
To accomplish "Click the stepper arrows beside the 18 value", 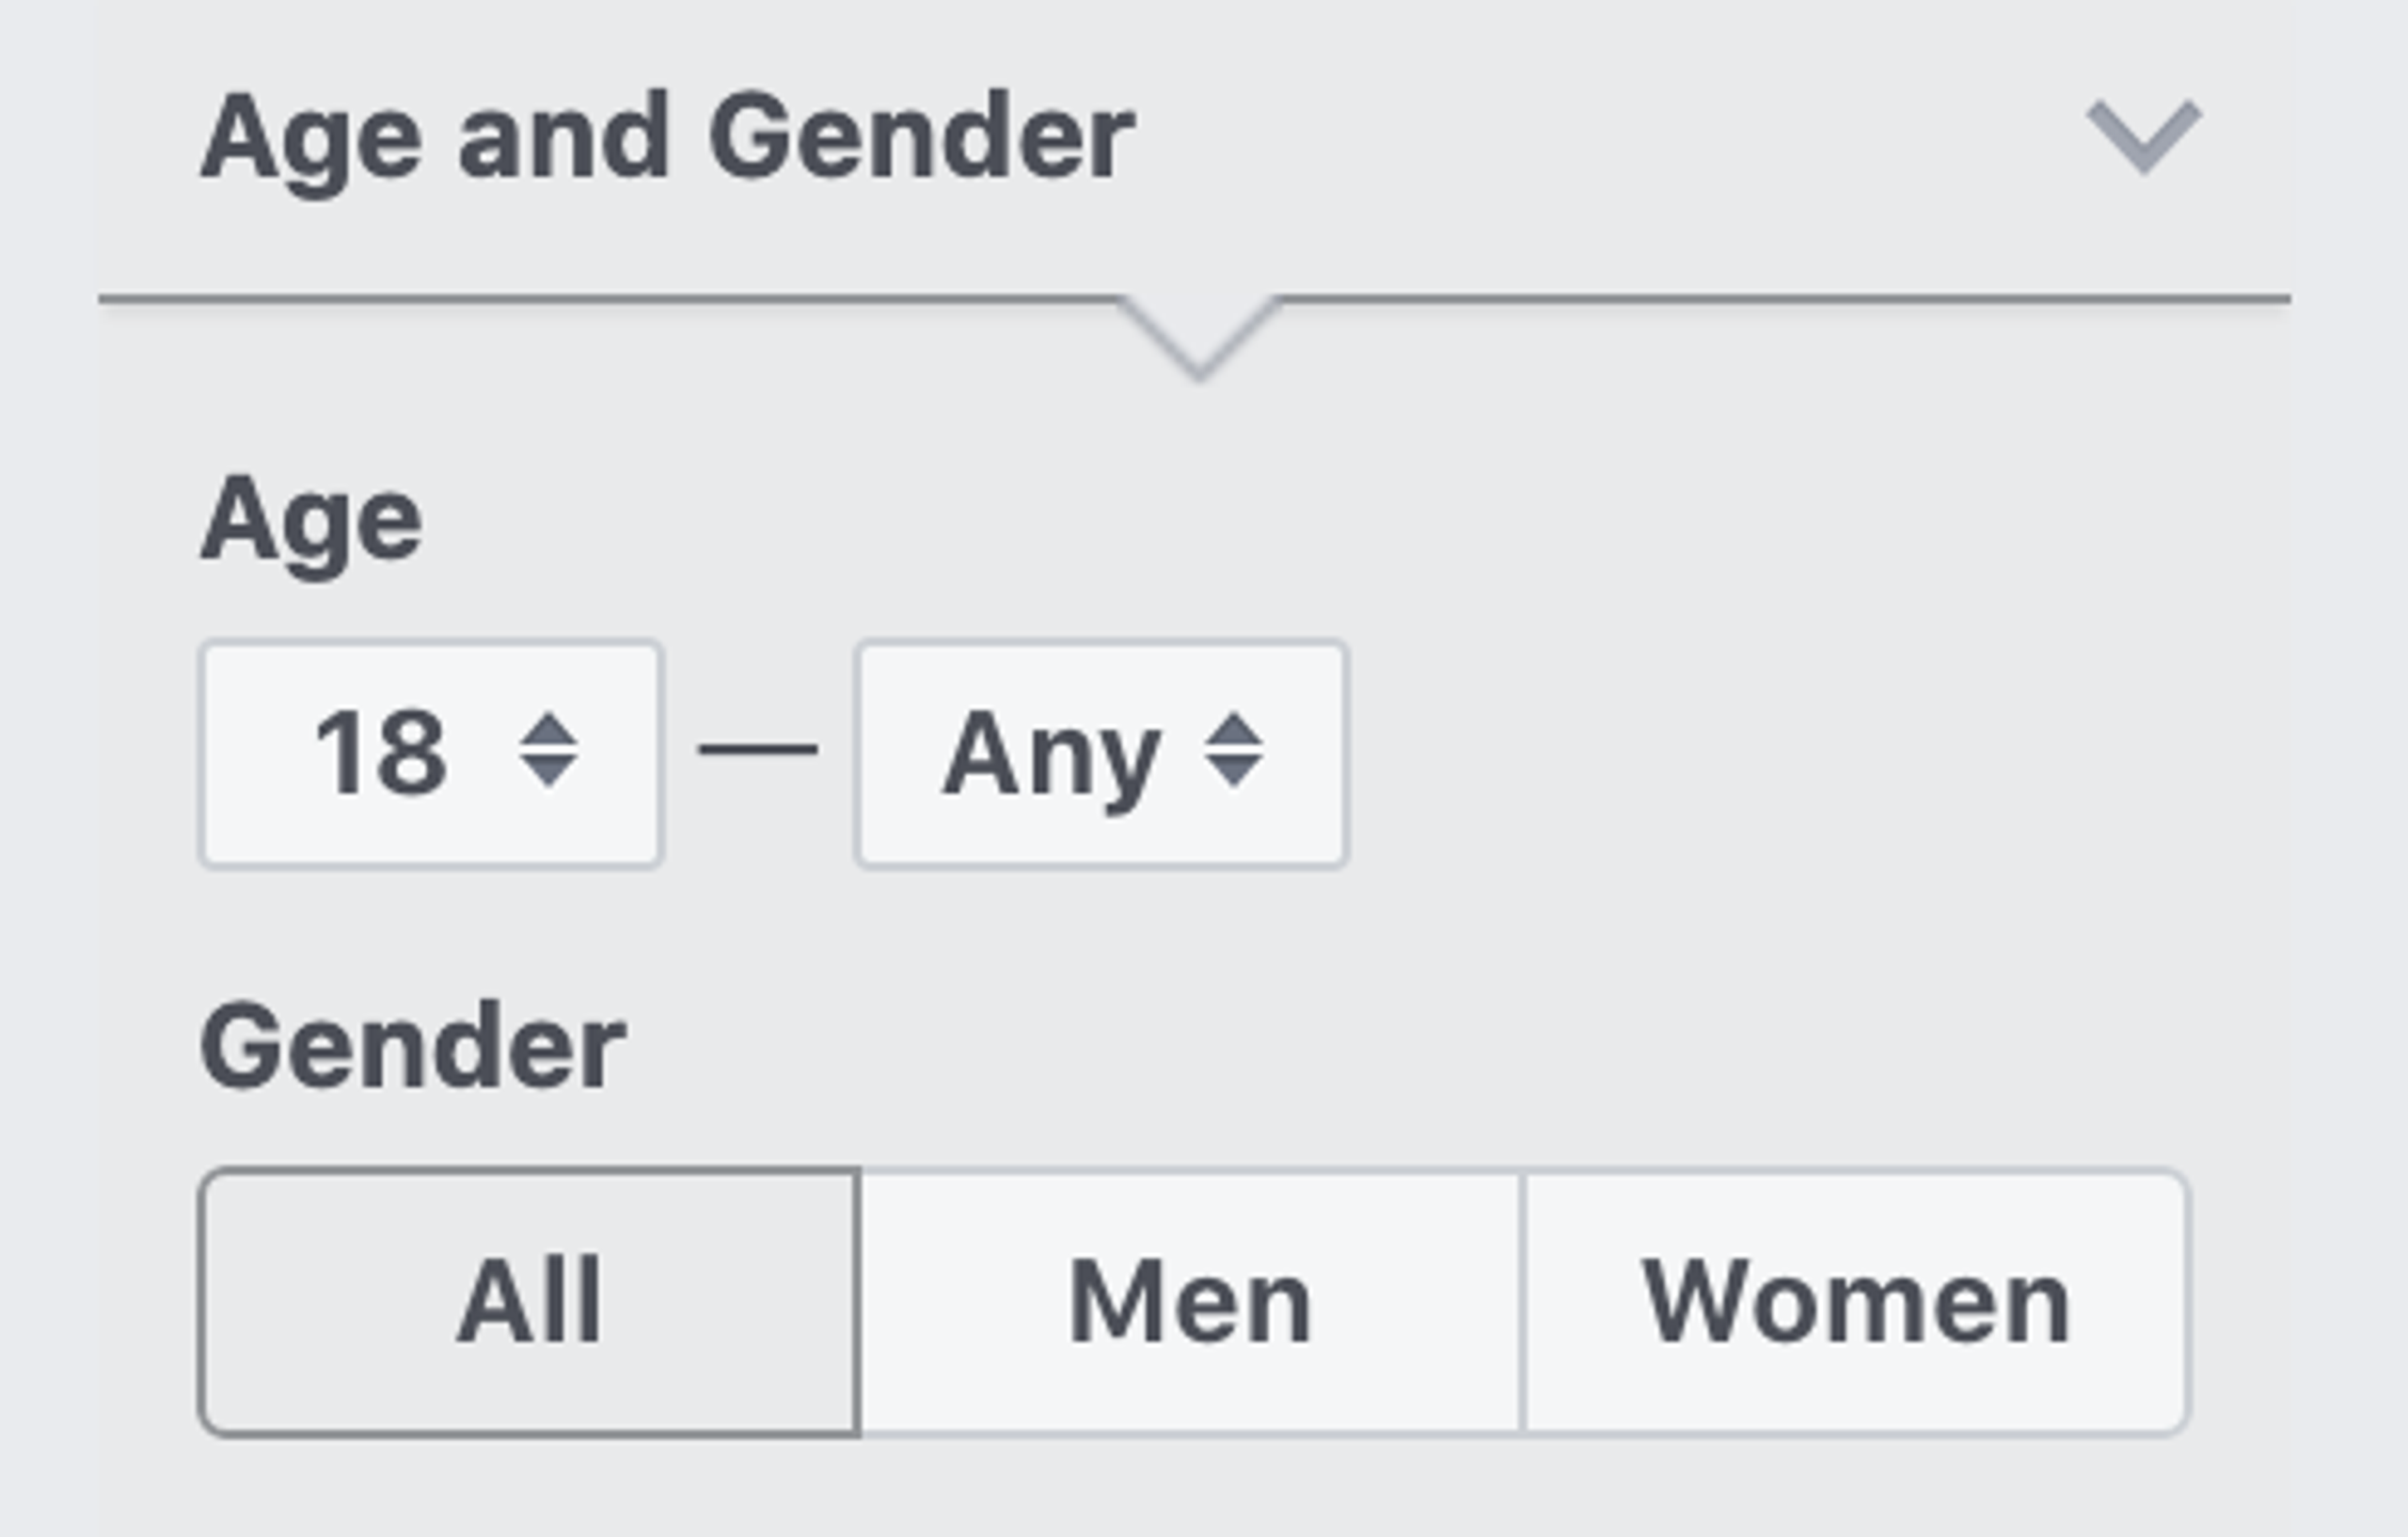I will tap(548, 749).
